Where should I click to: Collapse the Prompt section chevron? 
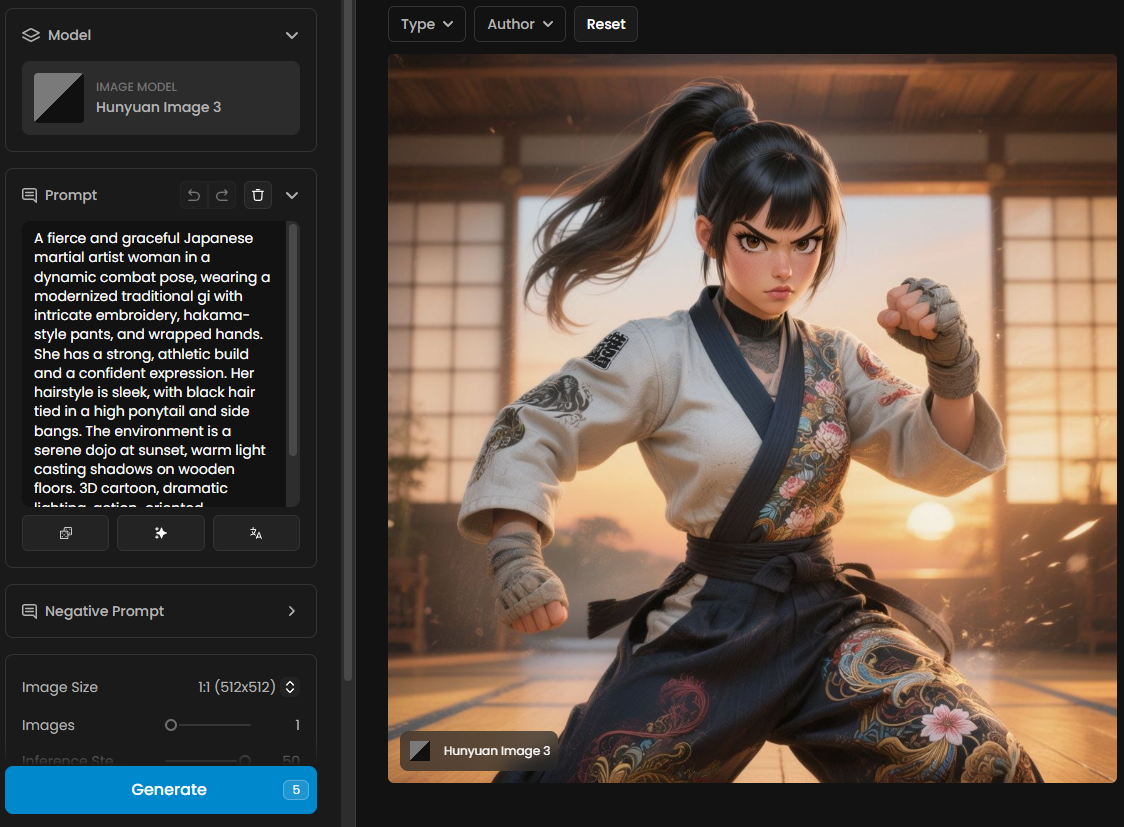292,195
